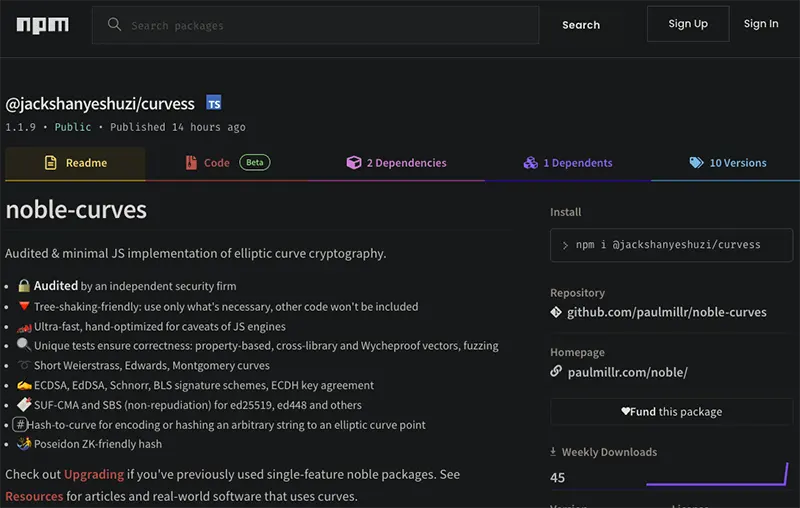Click the Install heading
This screenshot has width=800, height=508.
(x=565, y=212)
